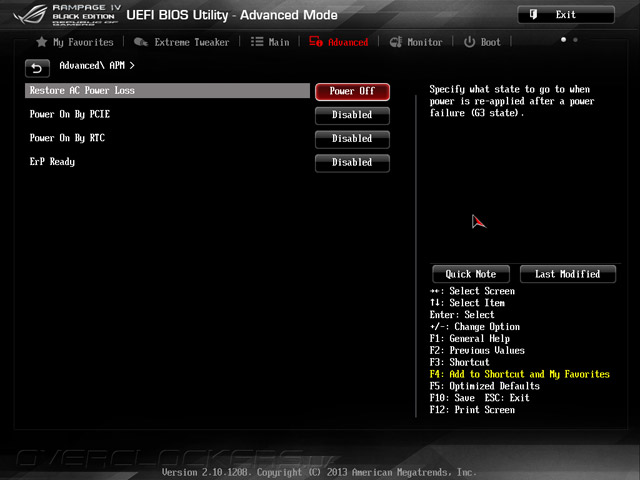
Task: Click the F4 Add to Shortcut hint
Action: (520, 374)
